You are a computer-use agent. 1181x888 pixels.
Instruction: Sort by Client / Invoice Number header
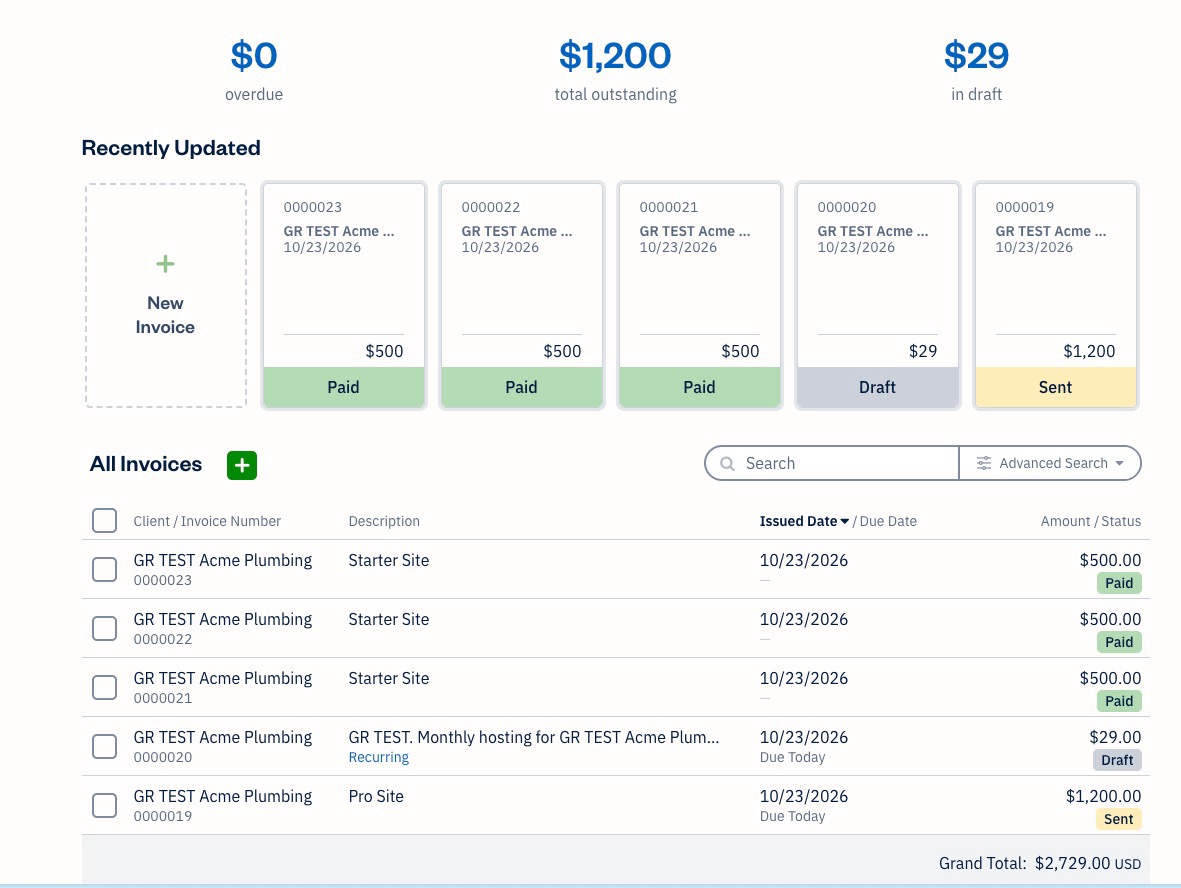click(207, 521)
